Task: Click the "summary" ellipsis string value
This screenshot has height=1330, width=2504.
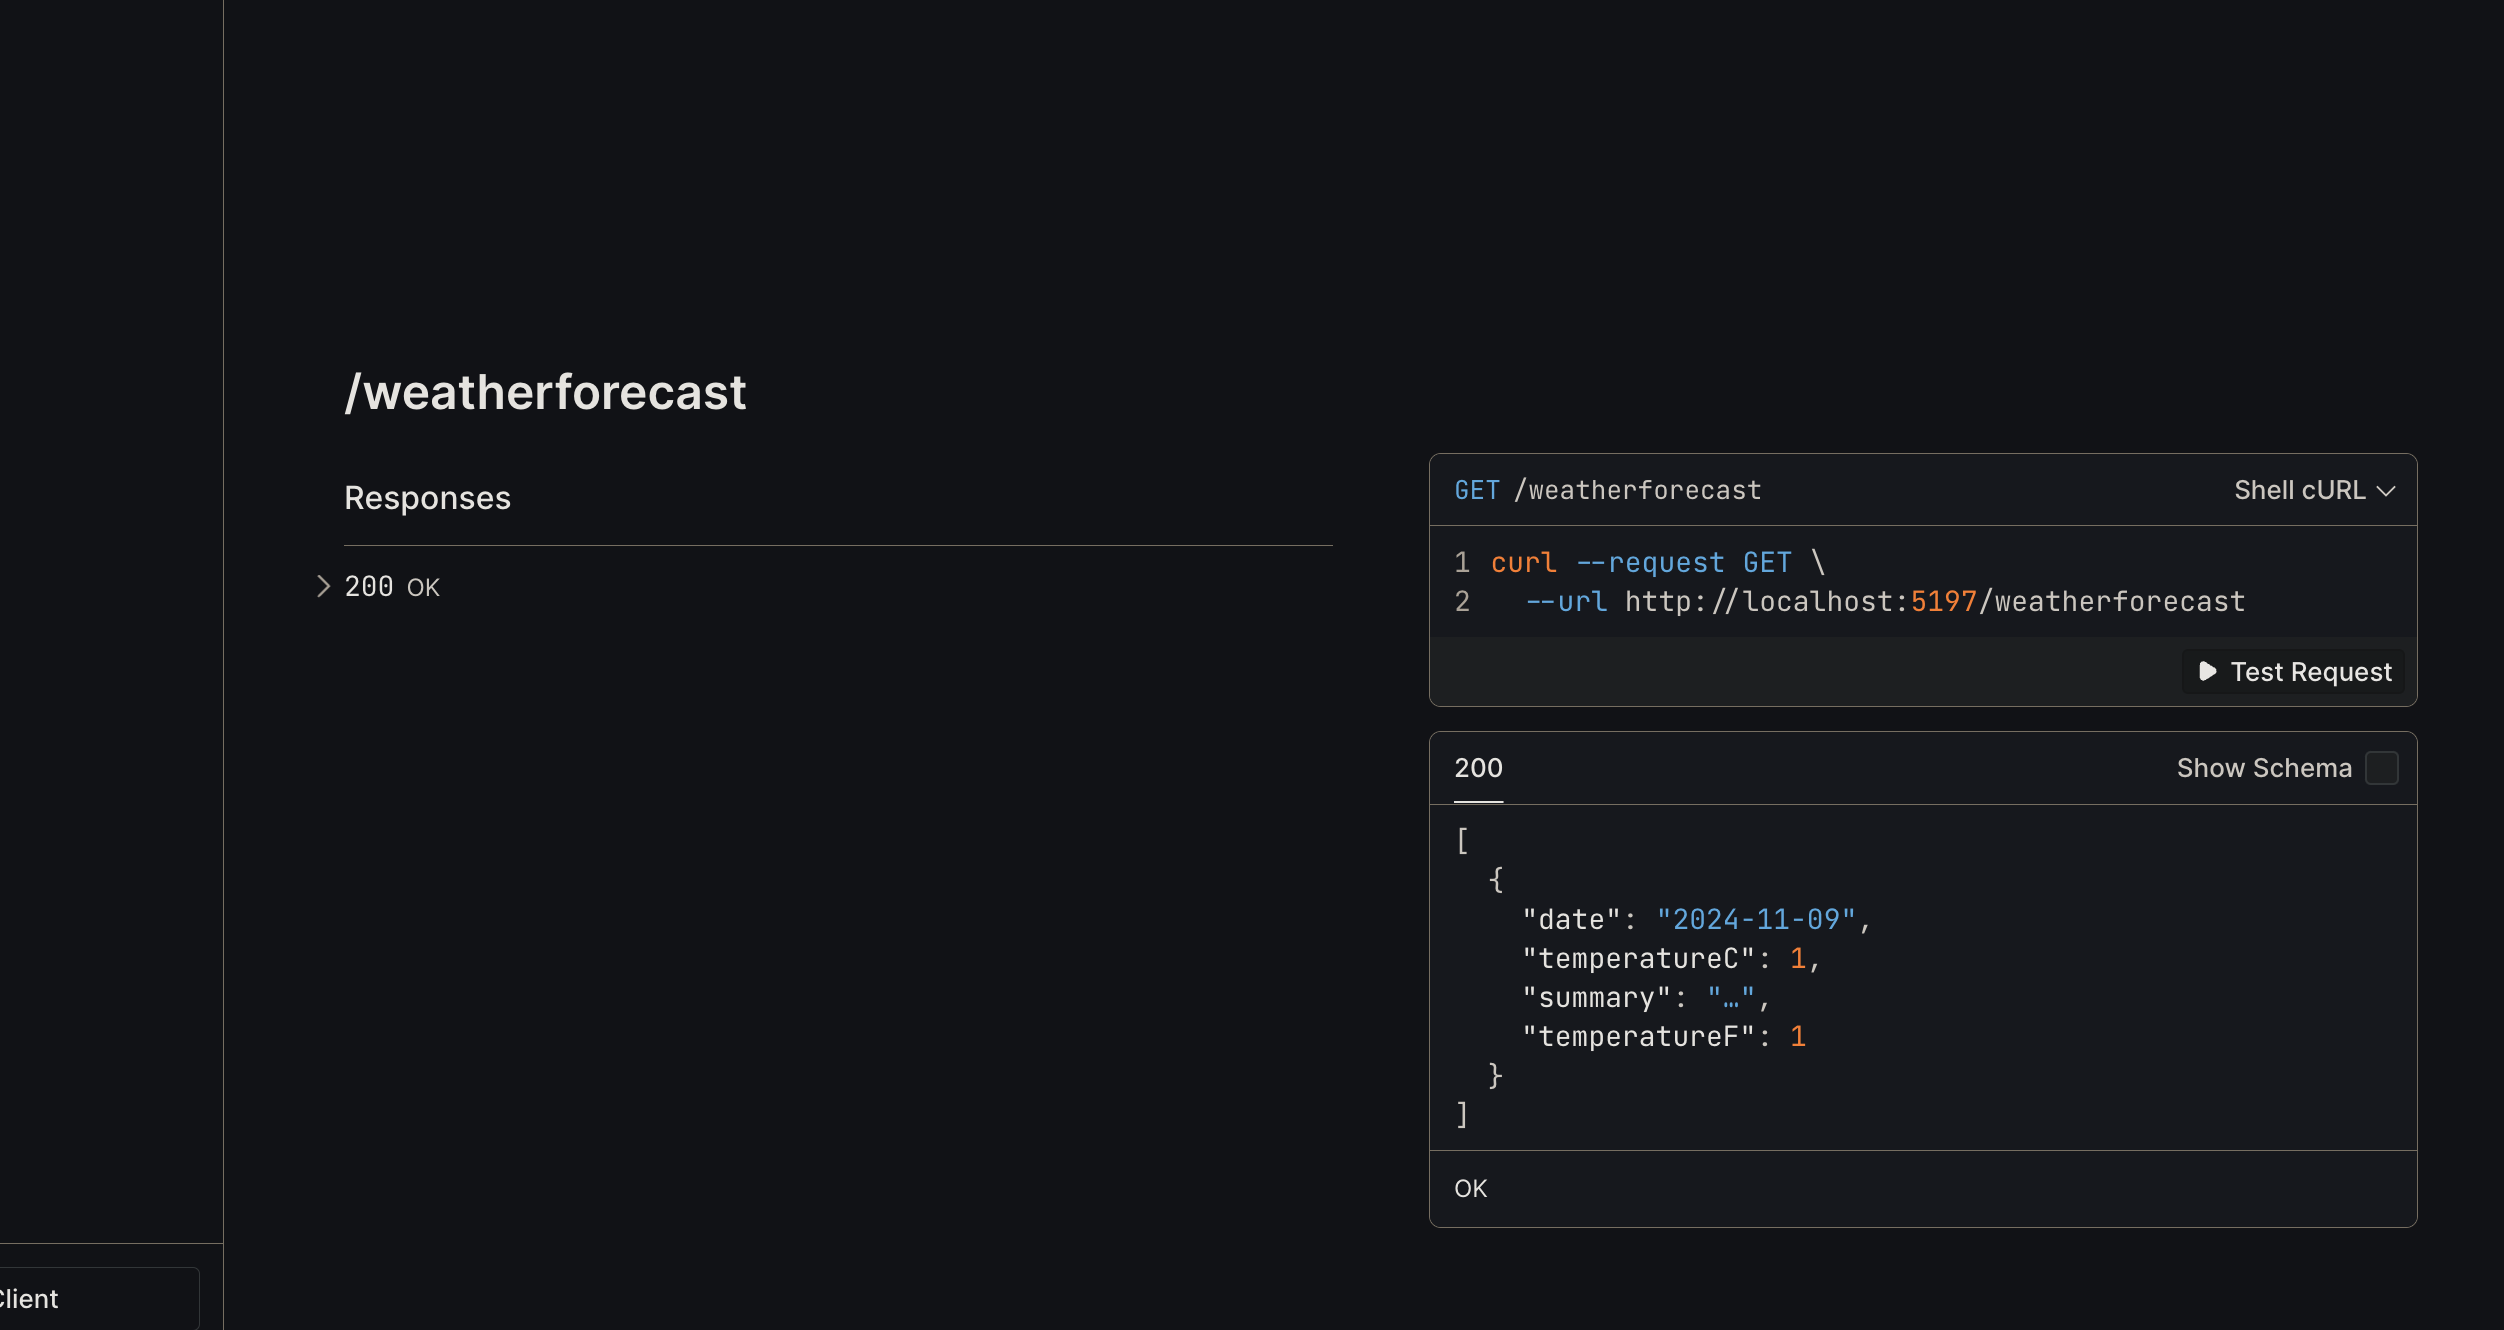Action: 1730,997
